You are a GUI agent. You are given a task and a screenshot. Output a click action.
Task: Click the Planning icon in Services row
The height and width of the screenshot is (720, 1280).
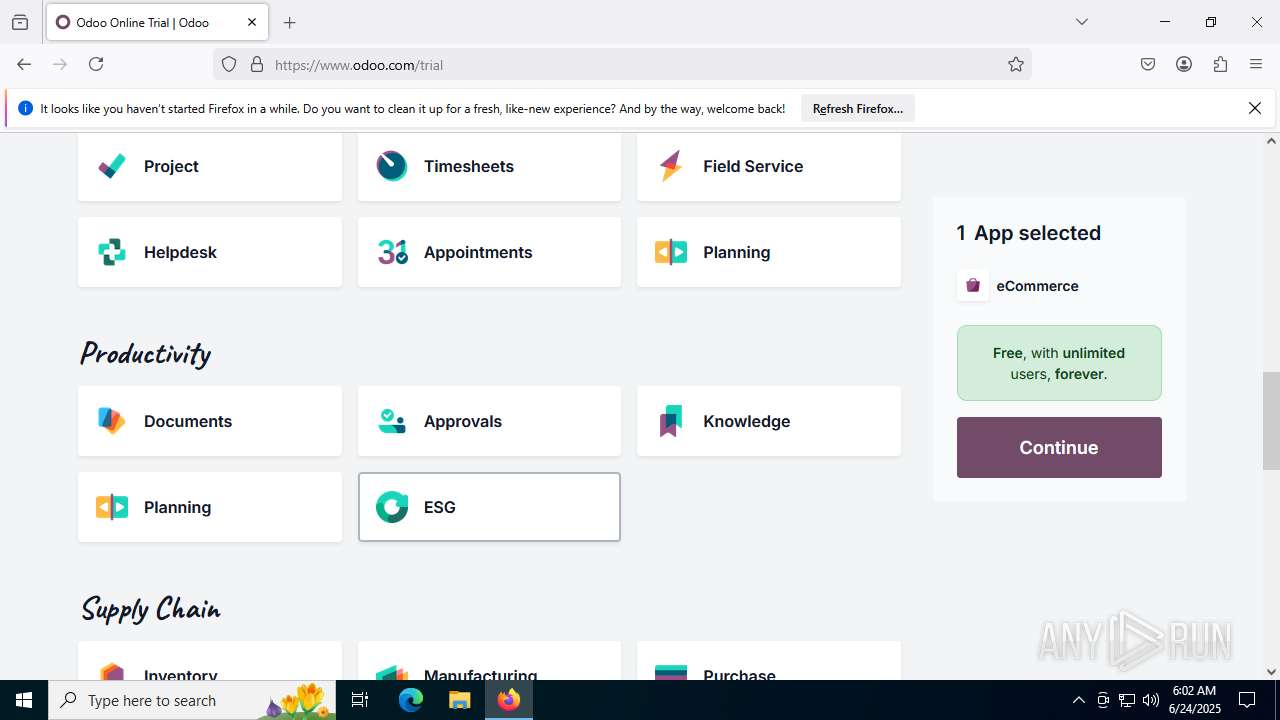(x=671, y=252)
